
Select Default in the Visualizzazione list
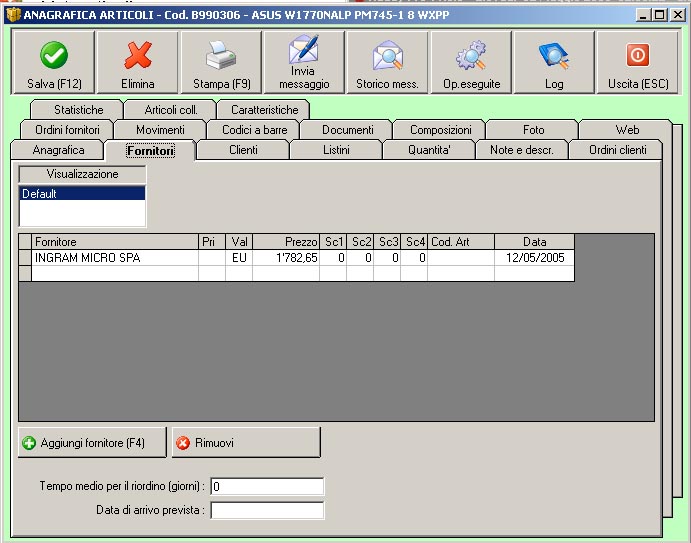tap(82, 193)
